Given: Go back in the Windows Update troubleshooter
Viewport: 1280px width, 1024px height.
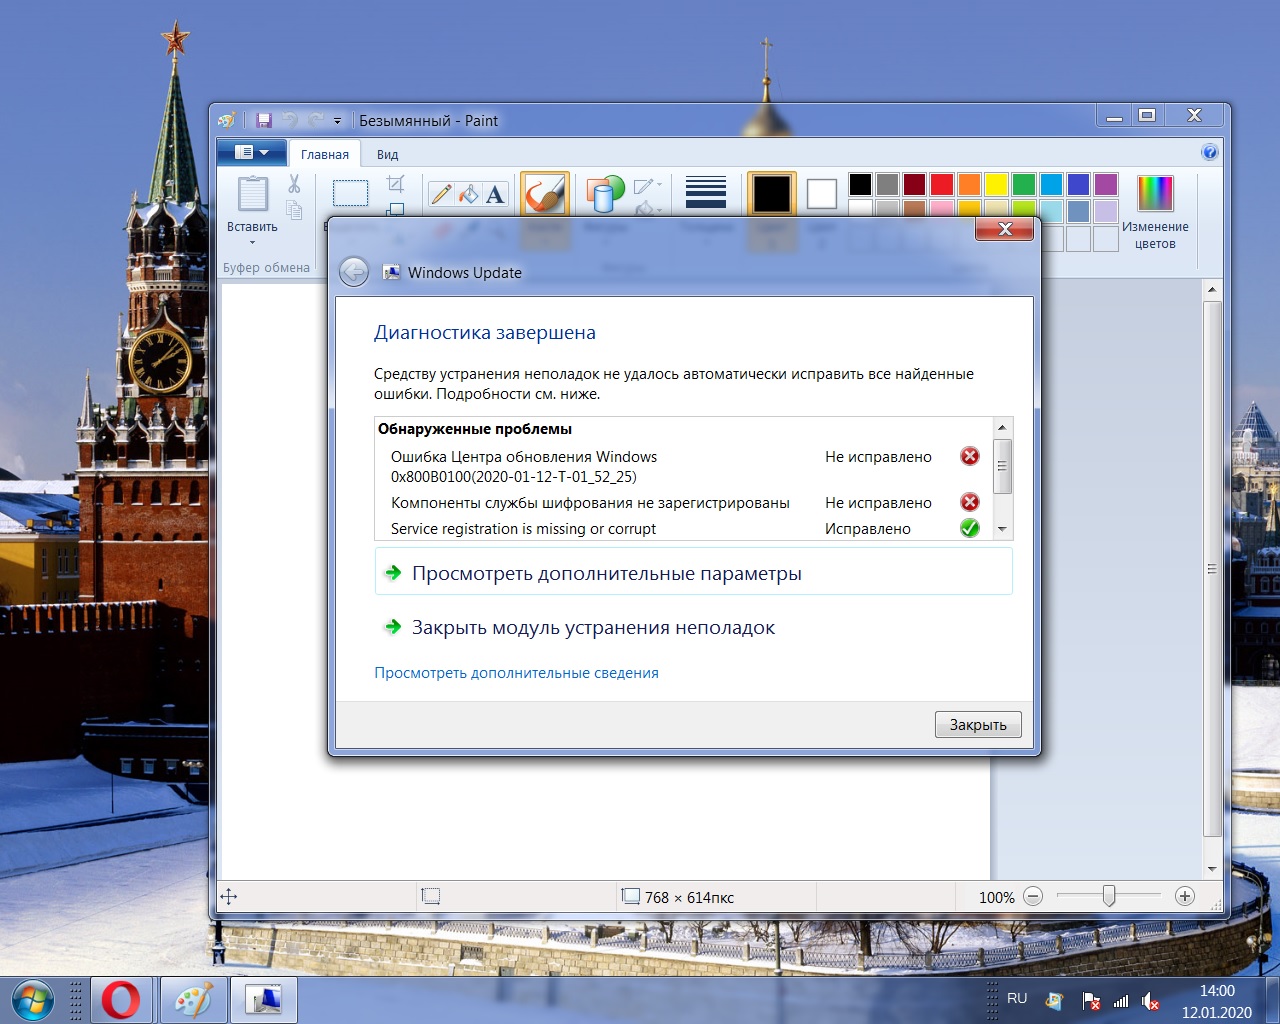Looking at the screenshot, I should click(x=354, y=272).
